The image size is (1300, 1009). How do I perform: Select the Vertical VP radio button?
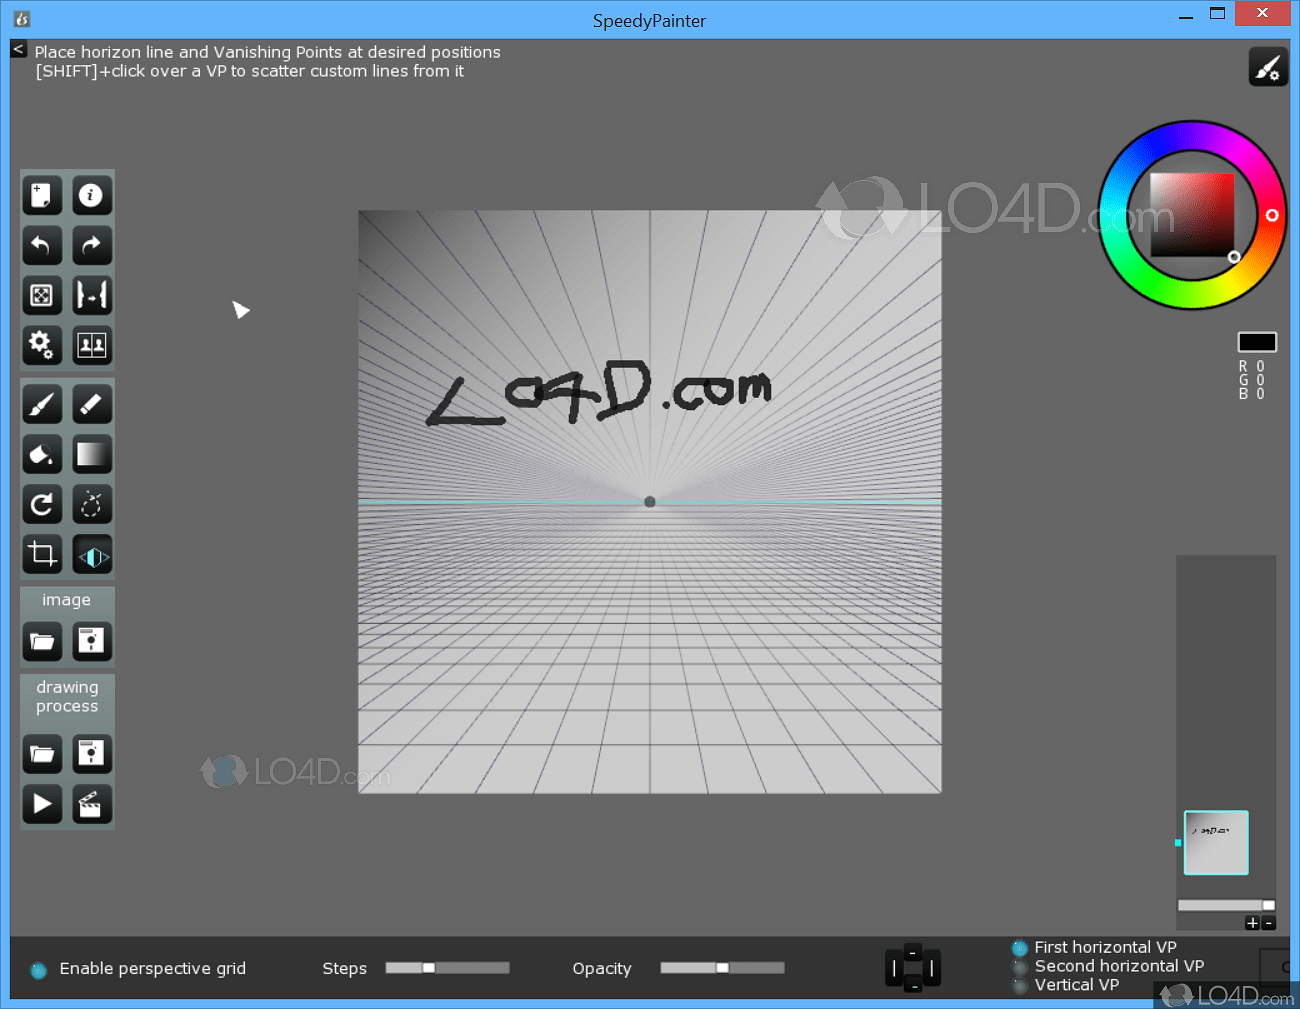[x=1020, y=984]
